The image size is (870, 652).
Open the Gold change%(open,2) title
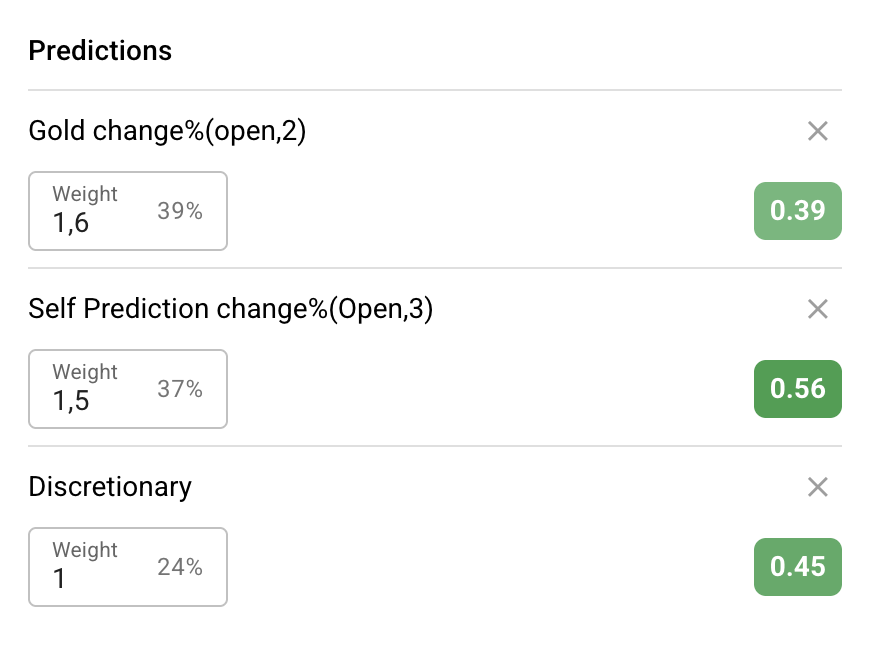pyautogui.click(x=167, y=131)
